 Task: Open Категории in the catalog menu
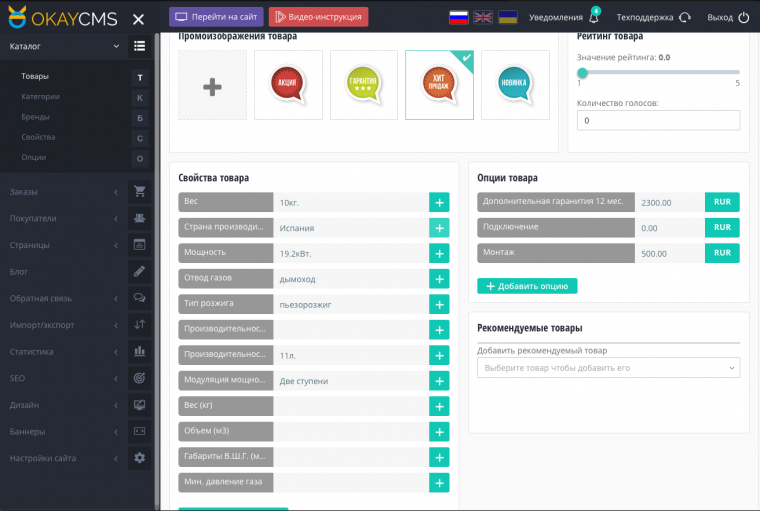pos(41,97)
